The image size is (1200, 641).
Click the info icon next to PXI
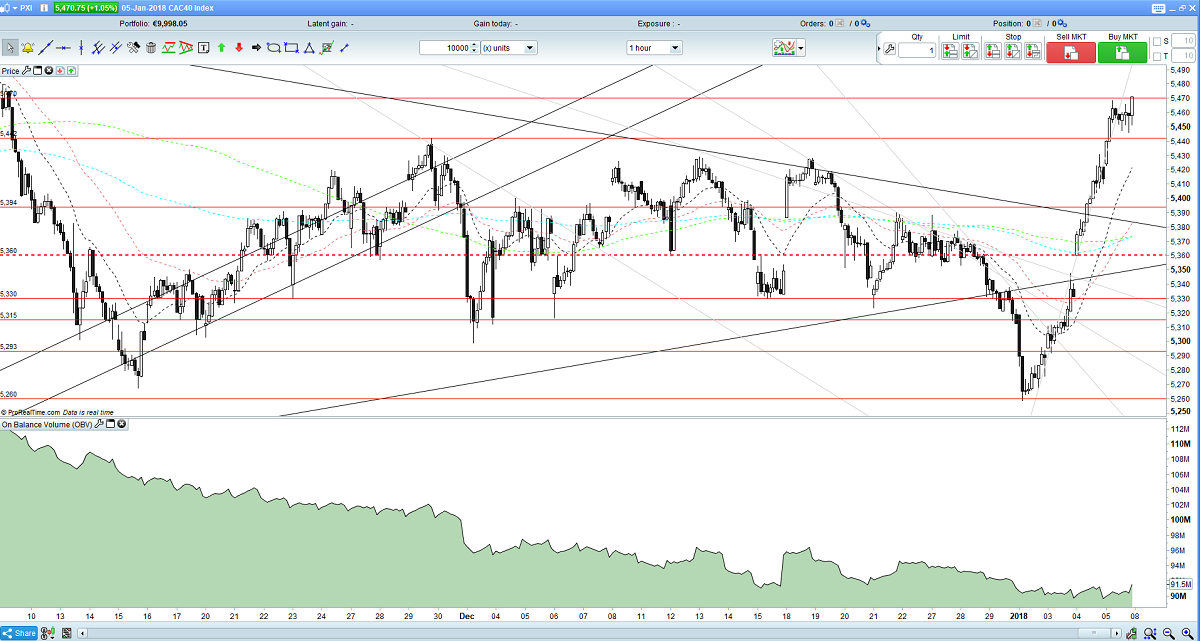44,8
